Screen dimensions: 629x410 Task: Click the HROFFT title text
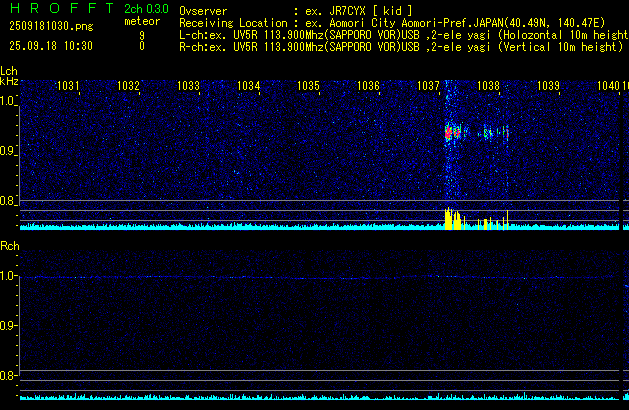pyautogui.click(x=58, y=9)
